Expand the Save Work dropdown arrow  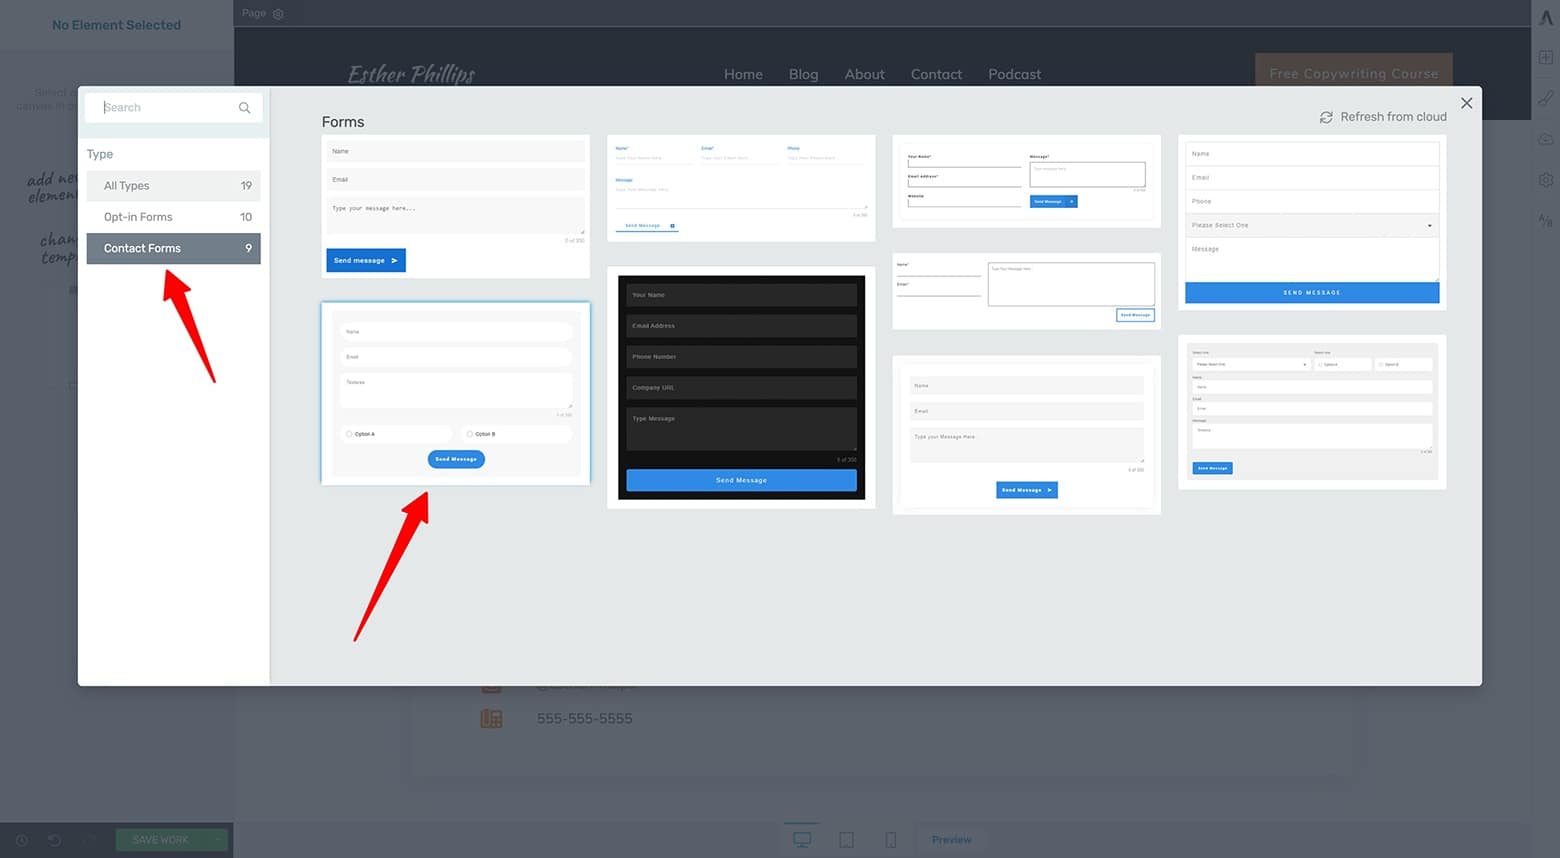pyautogui.click(x=217, y=840)
